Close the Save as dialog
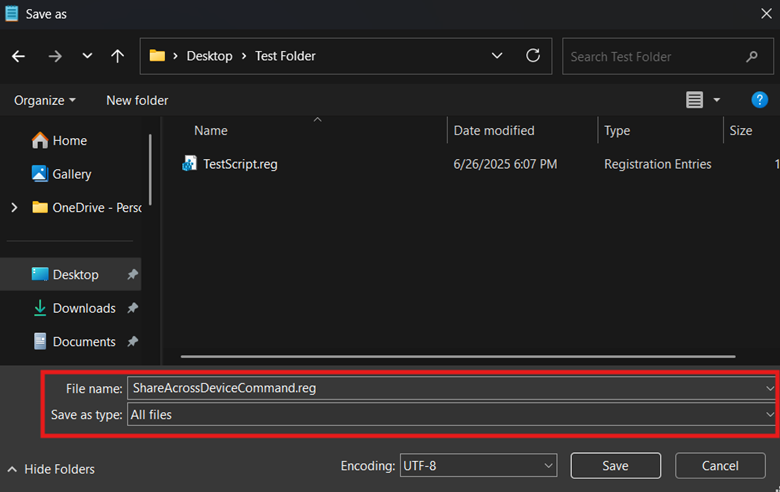The image size is (780, 492). tap(766, 13)
